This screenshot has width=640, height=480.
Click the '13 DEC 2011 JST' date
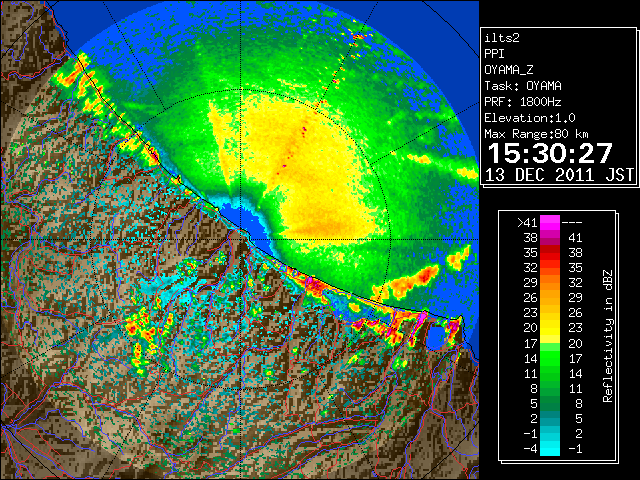coord(559,175)
